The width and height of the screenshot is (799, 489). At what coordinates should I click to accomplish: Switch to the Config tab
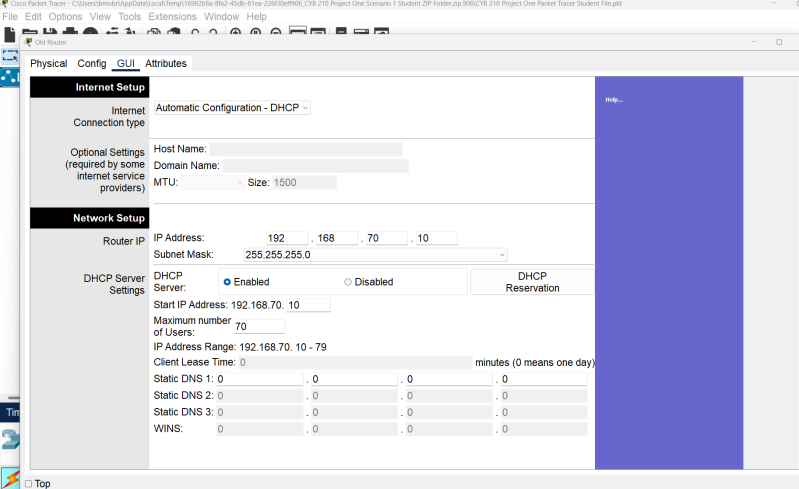92,63
